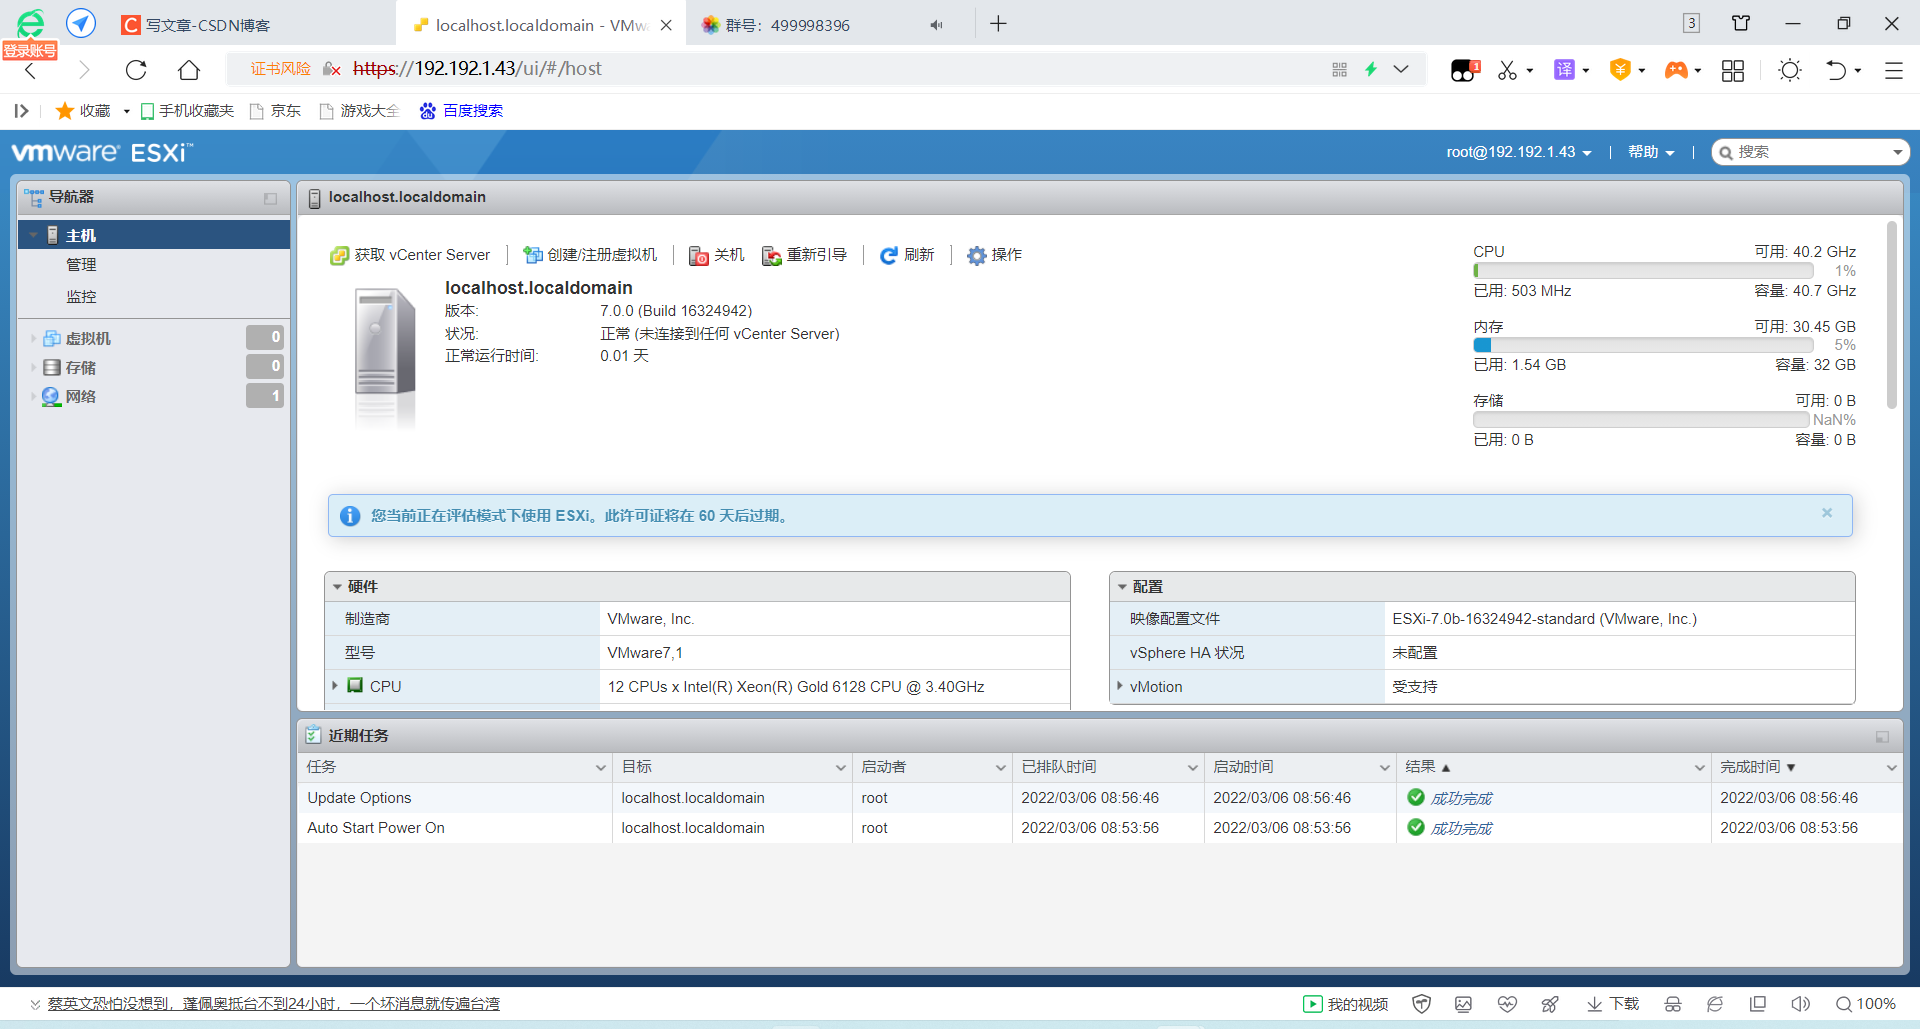1920x1029 pixels.
Task: Open the game controller extension
Action: (1676, 69)
